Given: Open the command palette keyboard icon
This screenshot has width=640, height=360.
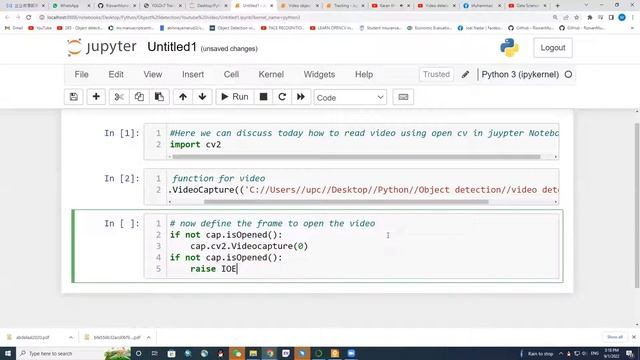Looking at the screenshot, I should 403,97.
